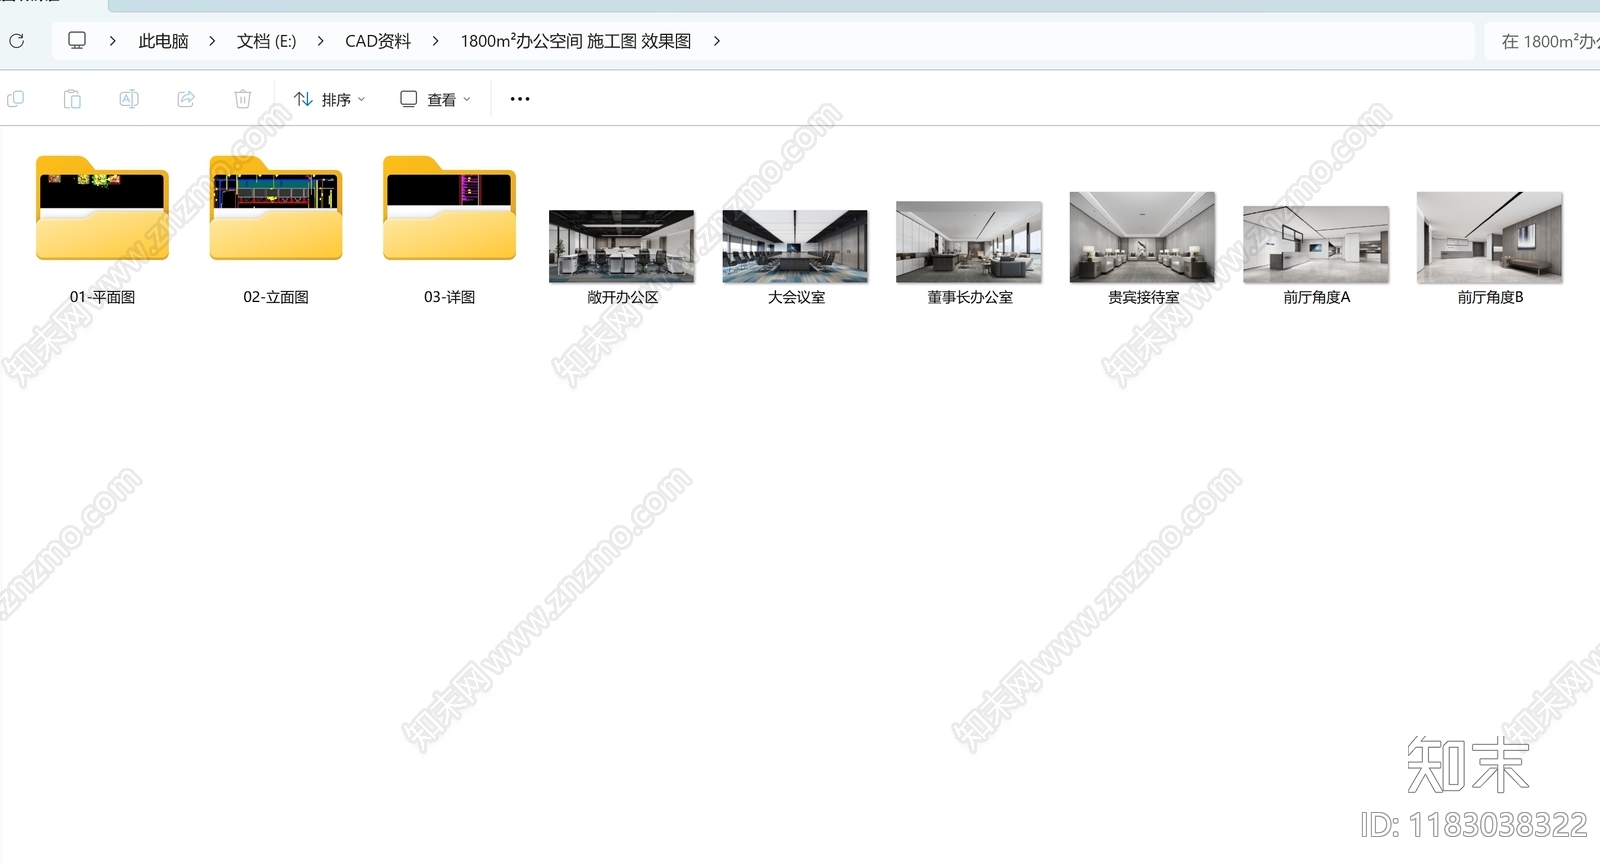This screenshot has width=1600, height=864.
Task: Click the file name label 前厅角度A
Action: 1317,297
